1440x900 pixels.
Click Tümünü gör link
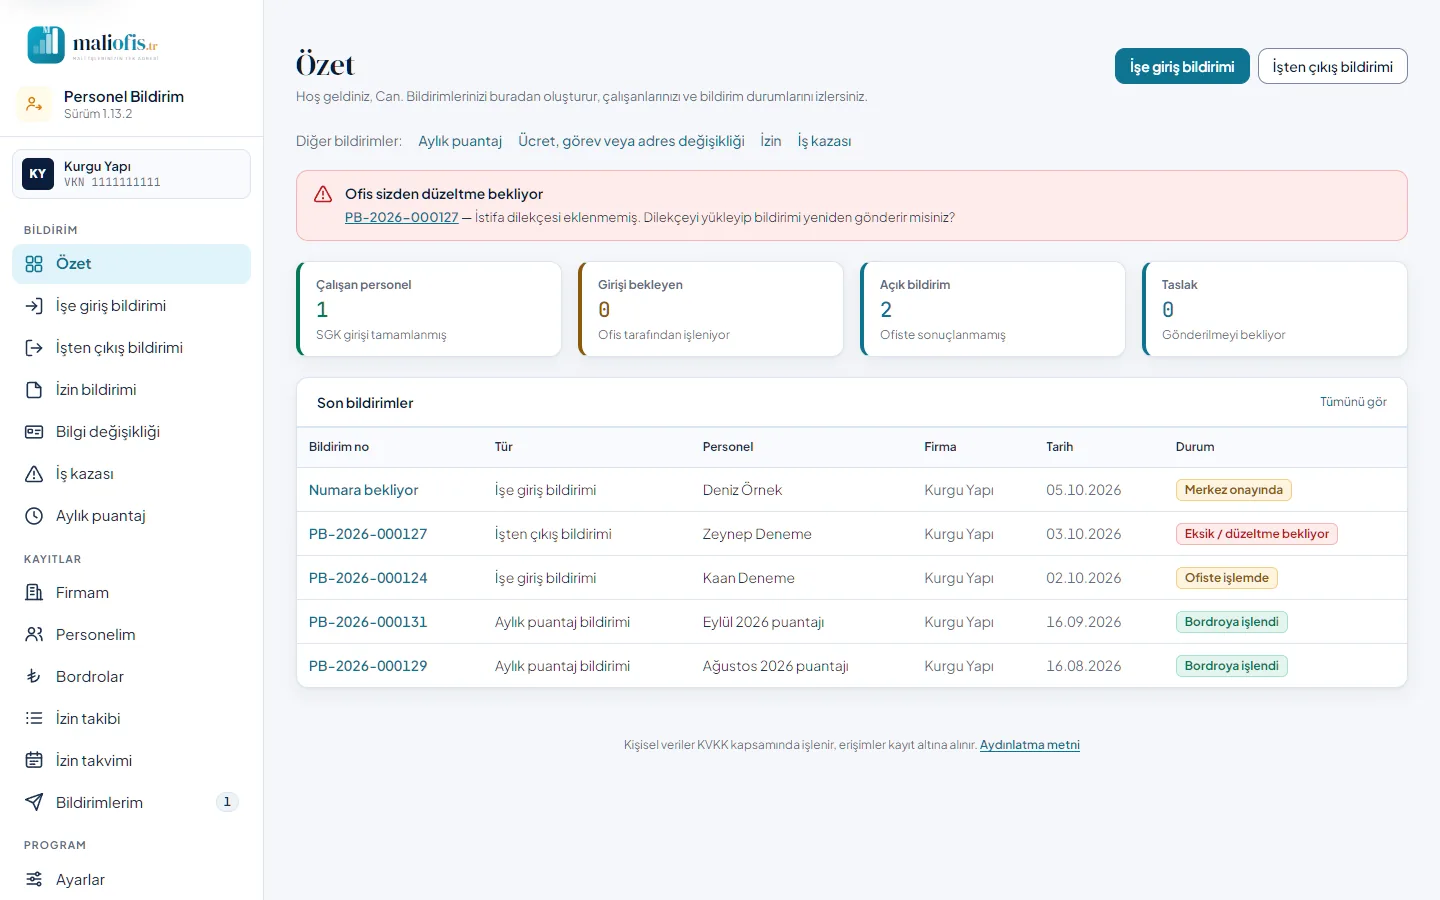(x=1353, y=402)
